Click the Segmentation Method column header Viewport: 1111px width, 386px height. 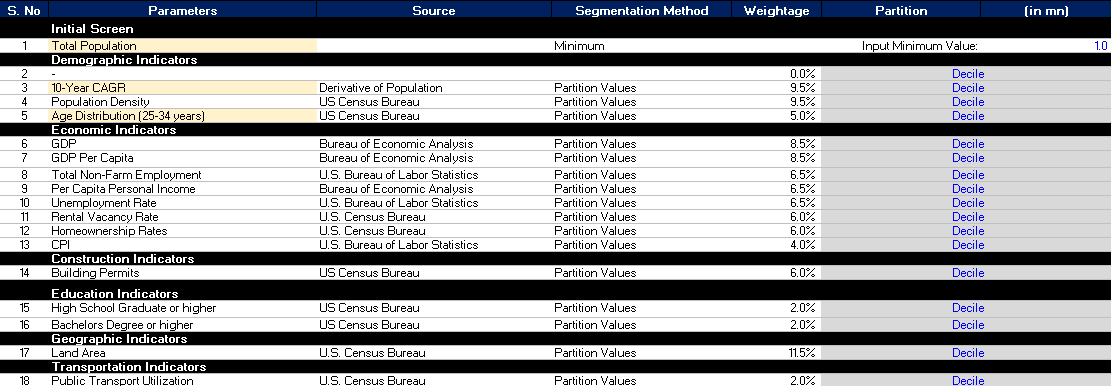(642, 11)
